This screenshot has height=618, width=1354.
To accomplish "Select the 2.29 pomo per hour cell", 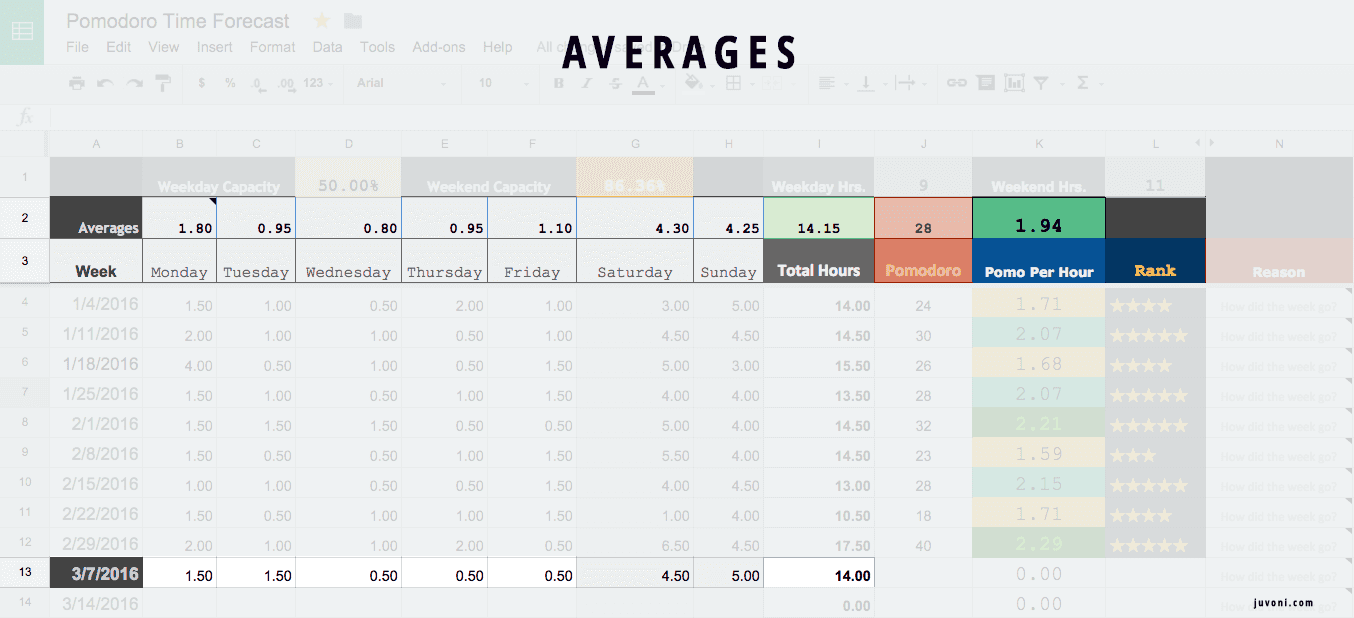I will pos(1039,545).
